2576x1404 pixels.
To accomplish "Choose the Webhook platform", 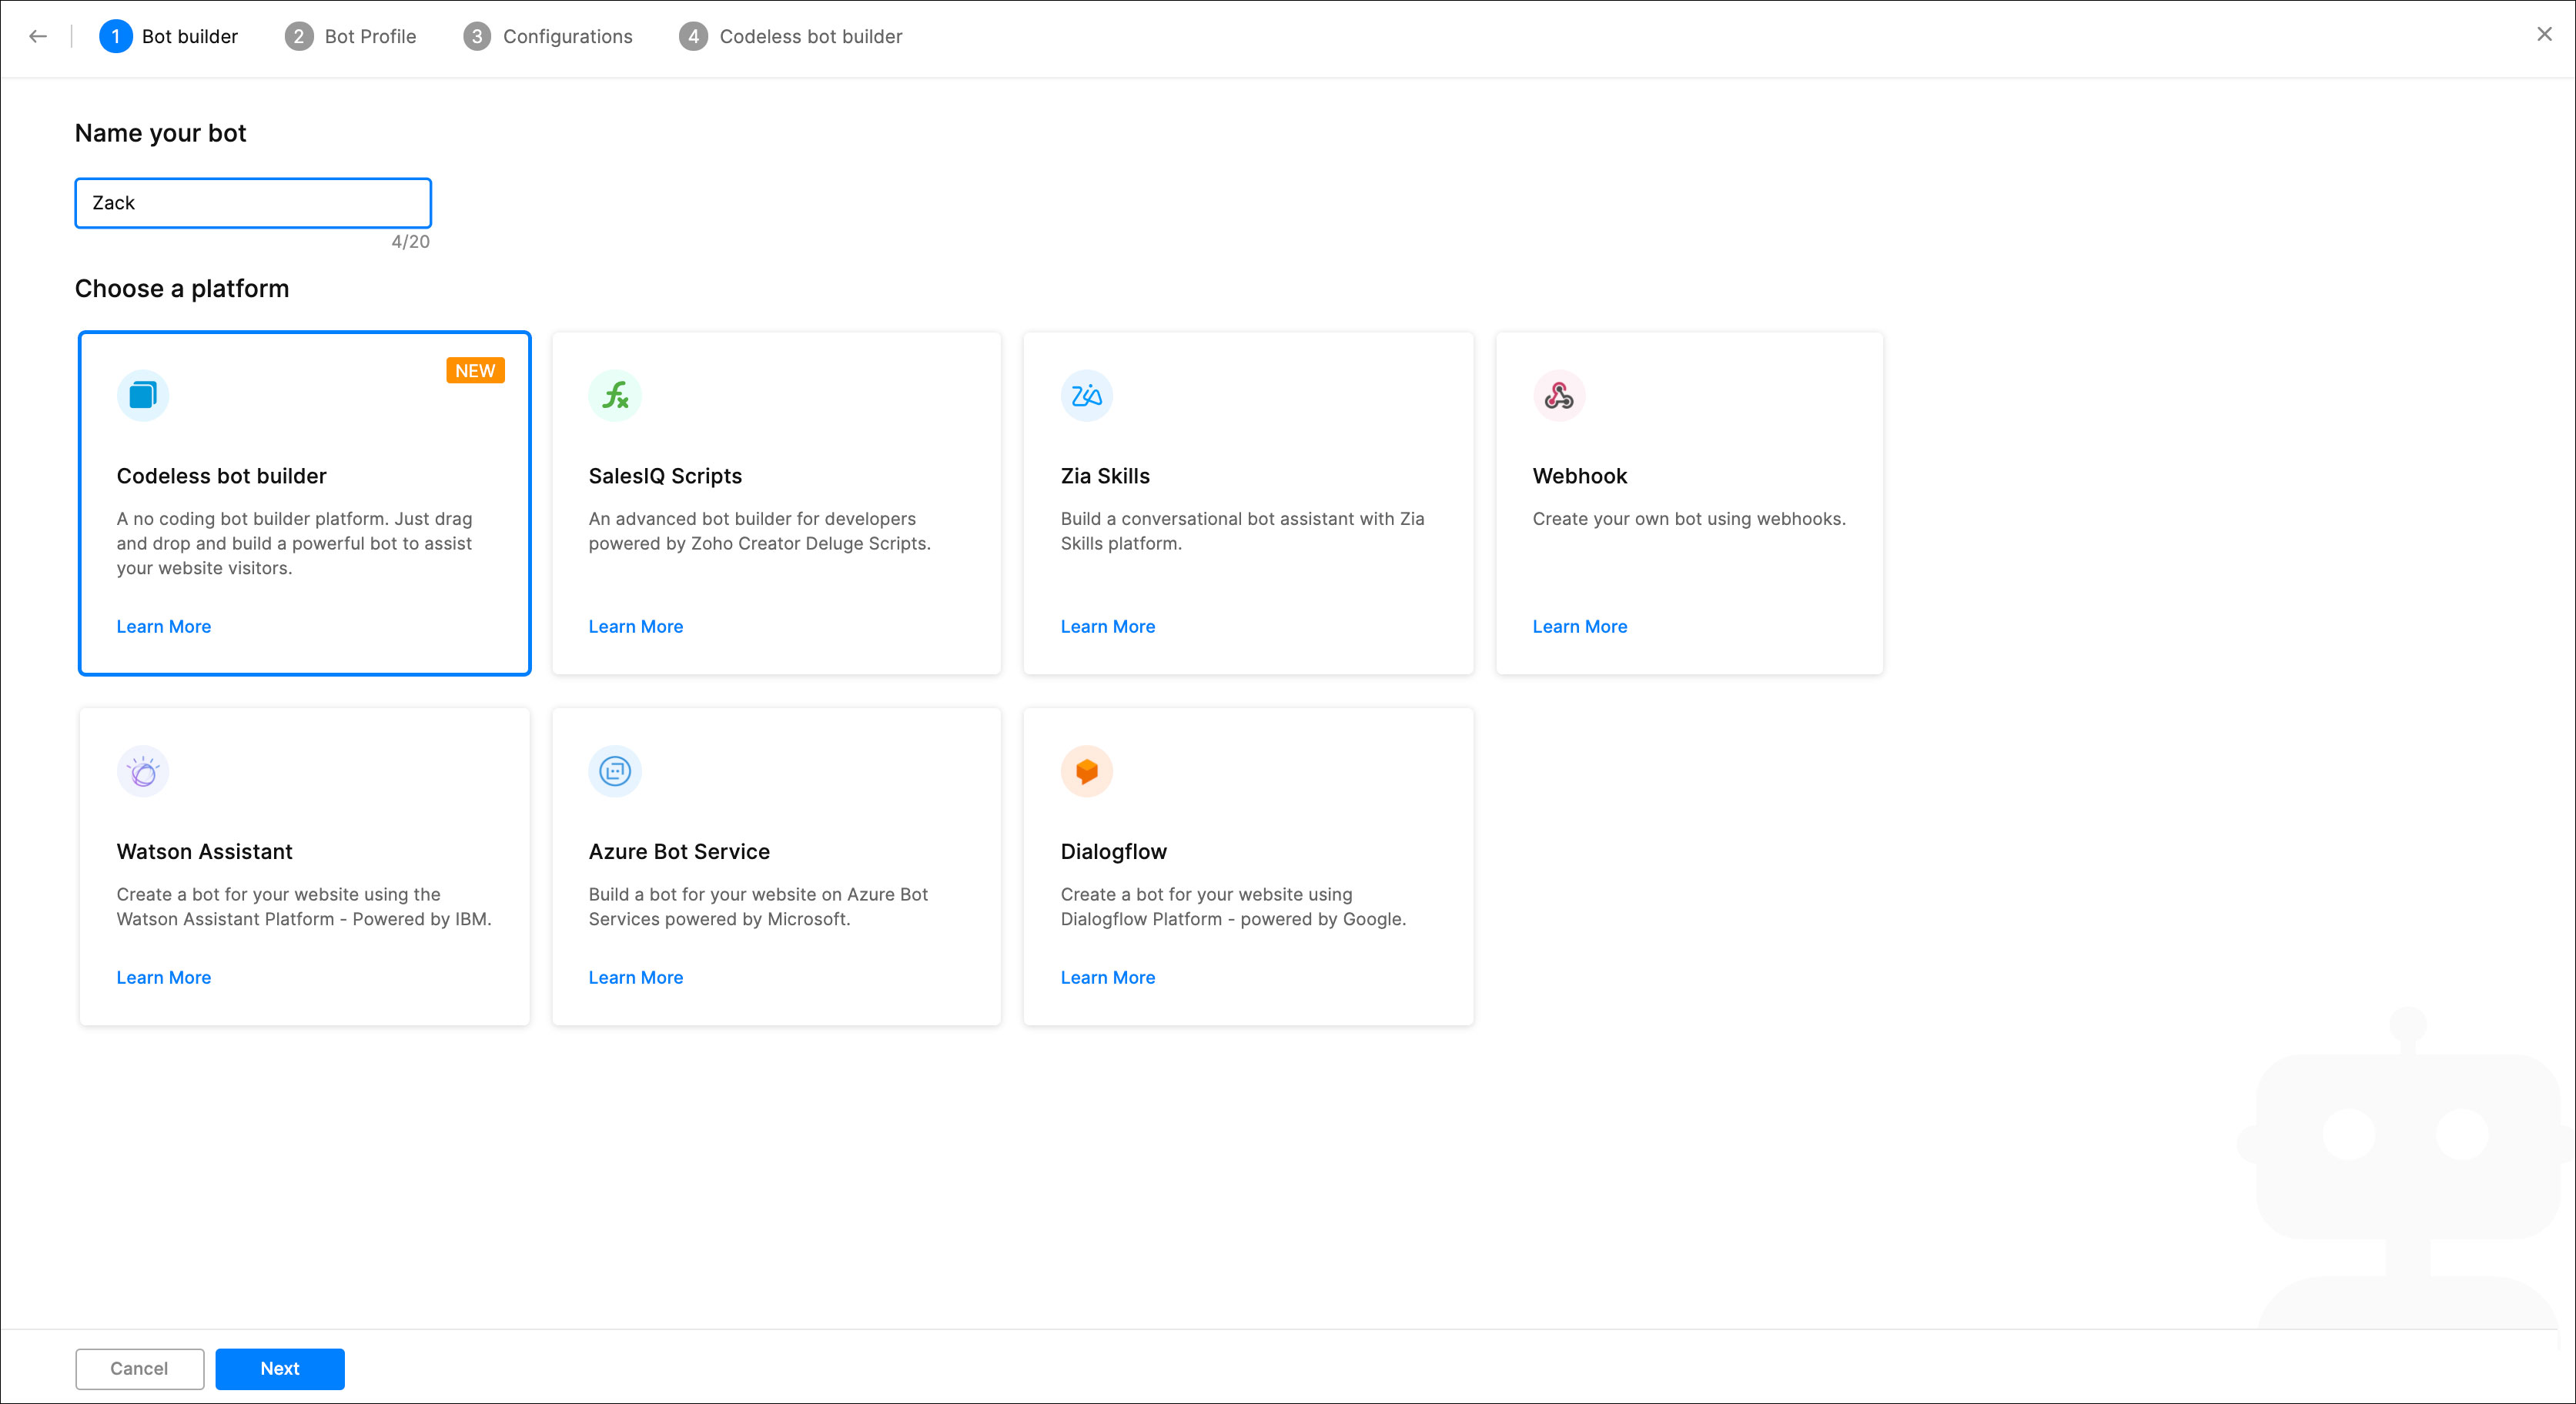I will pyautogui.click(x=1689, y=503).
